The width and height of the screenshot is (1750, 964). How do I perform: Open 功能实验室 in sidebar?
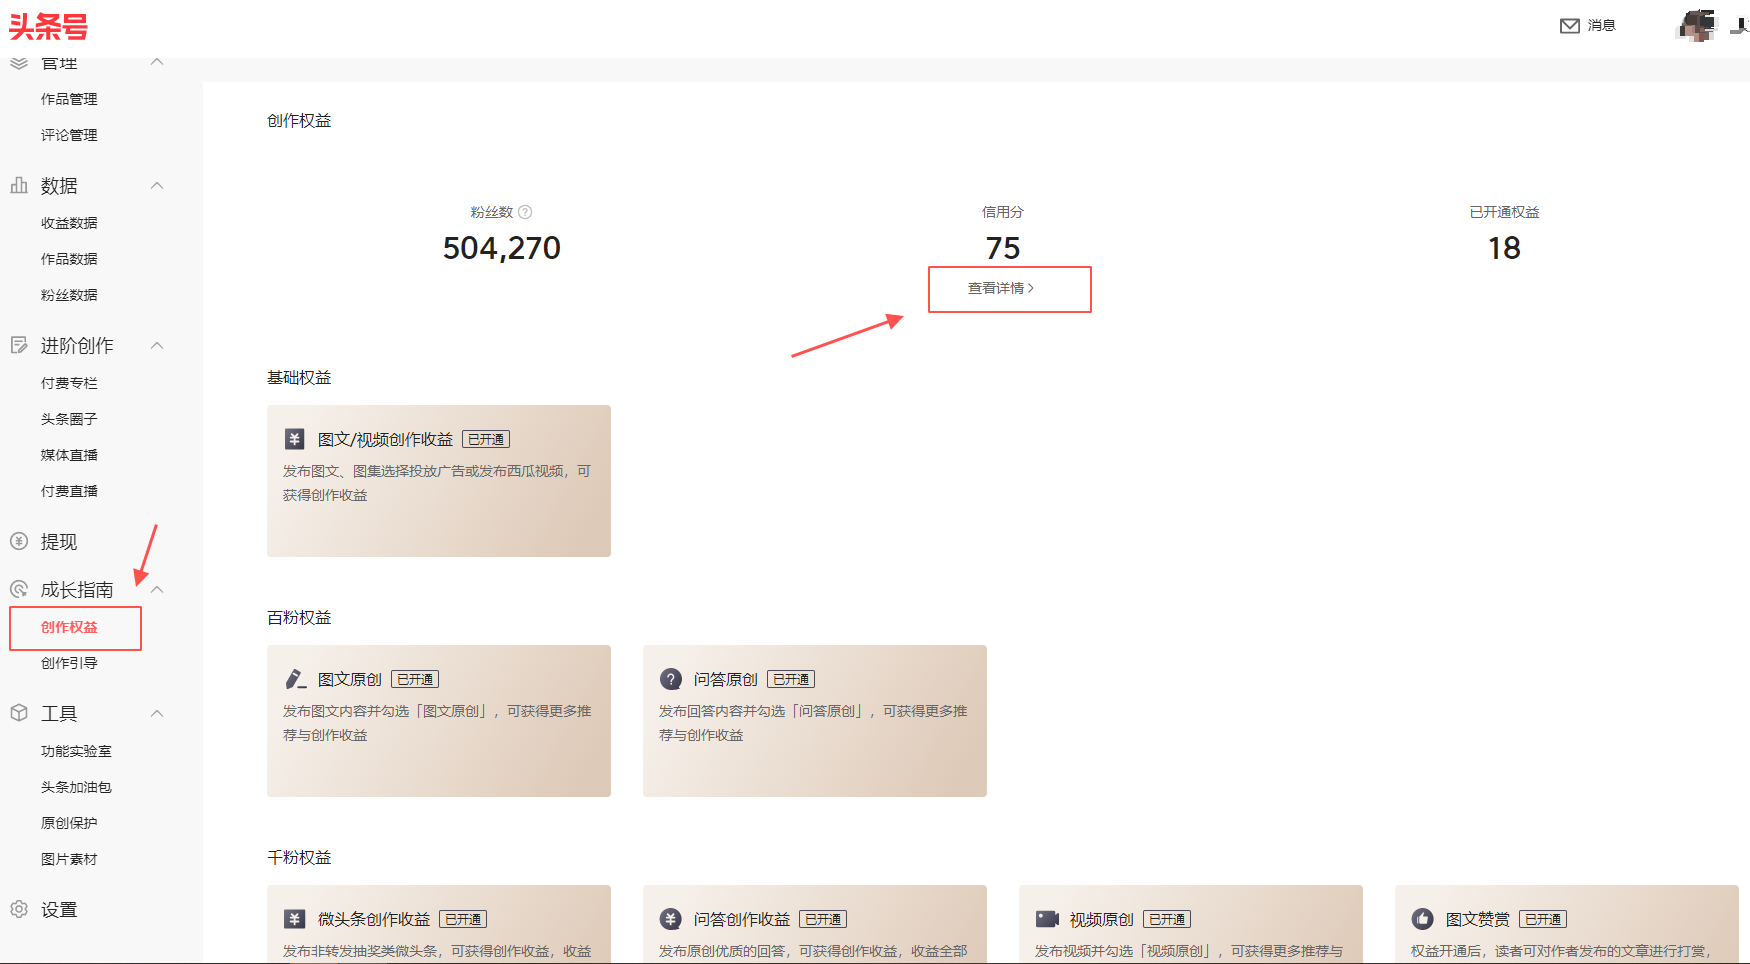point(76,751)
